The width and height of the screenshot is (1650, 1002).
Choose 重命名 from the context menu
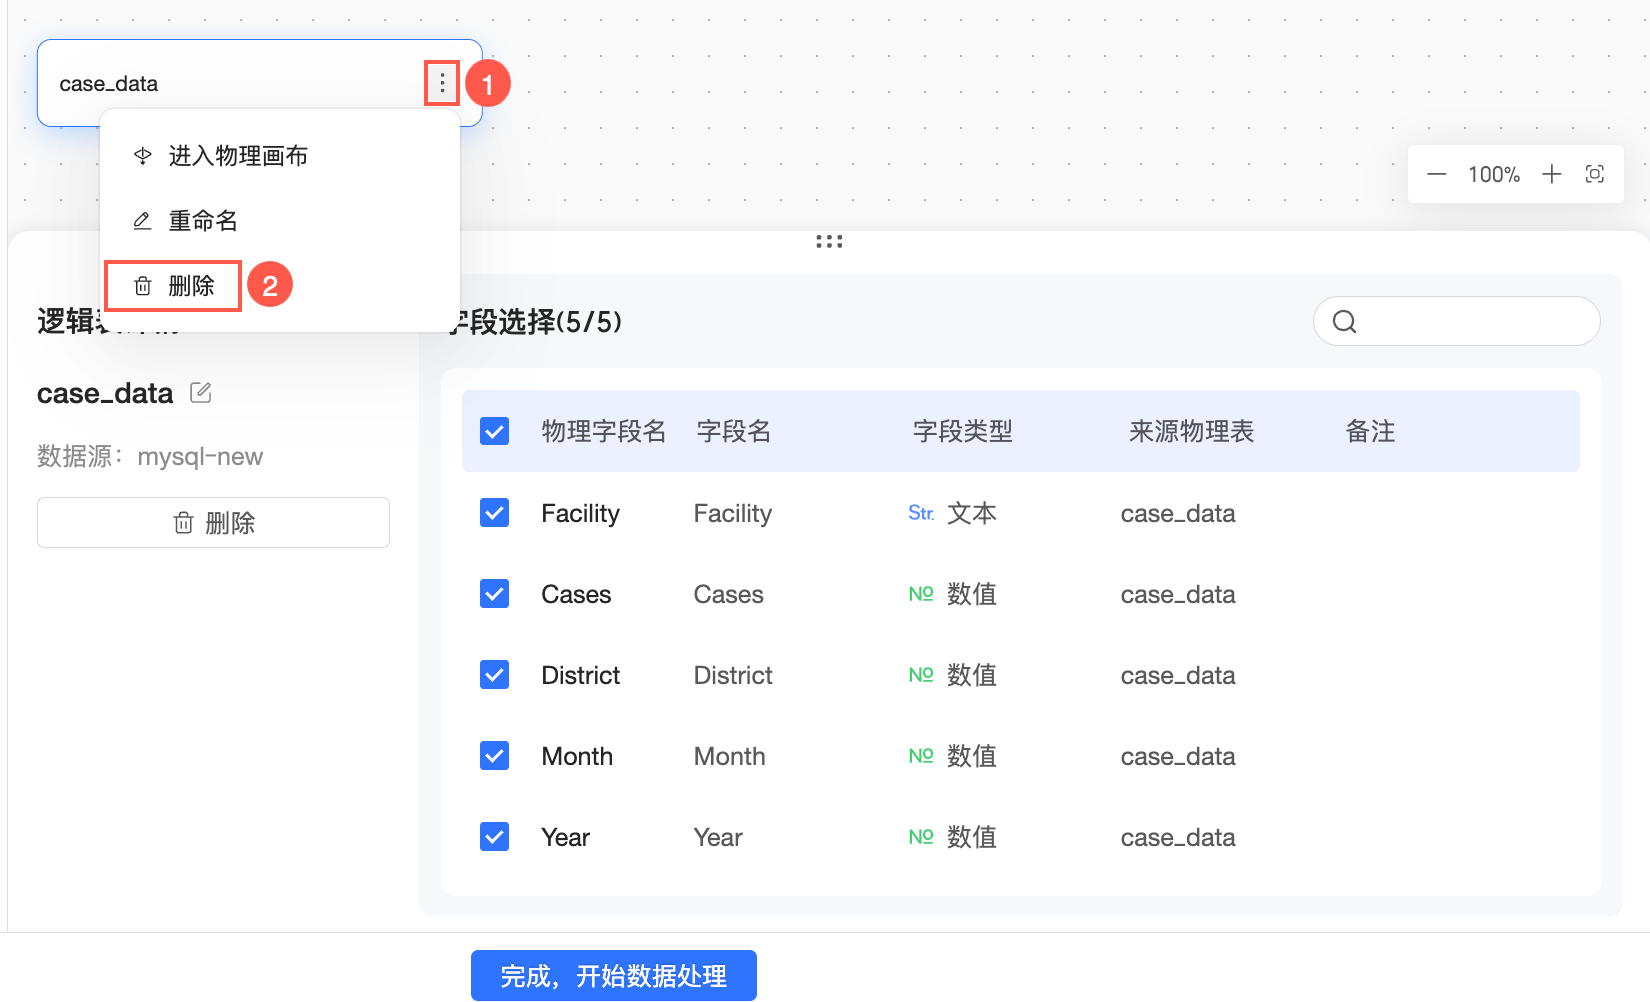[280, 221]
